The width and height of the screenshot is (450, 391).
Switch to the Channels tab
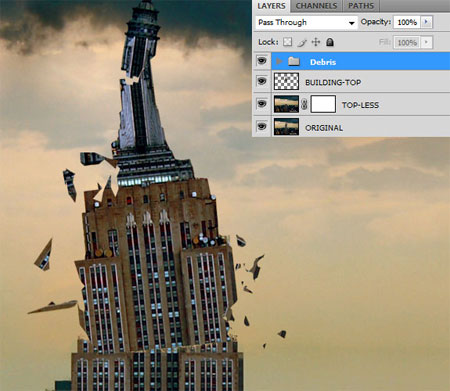point(316,6)
